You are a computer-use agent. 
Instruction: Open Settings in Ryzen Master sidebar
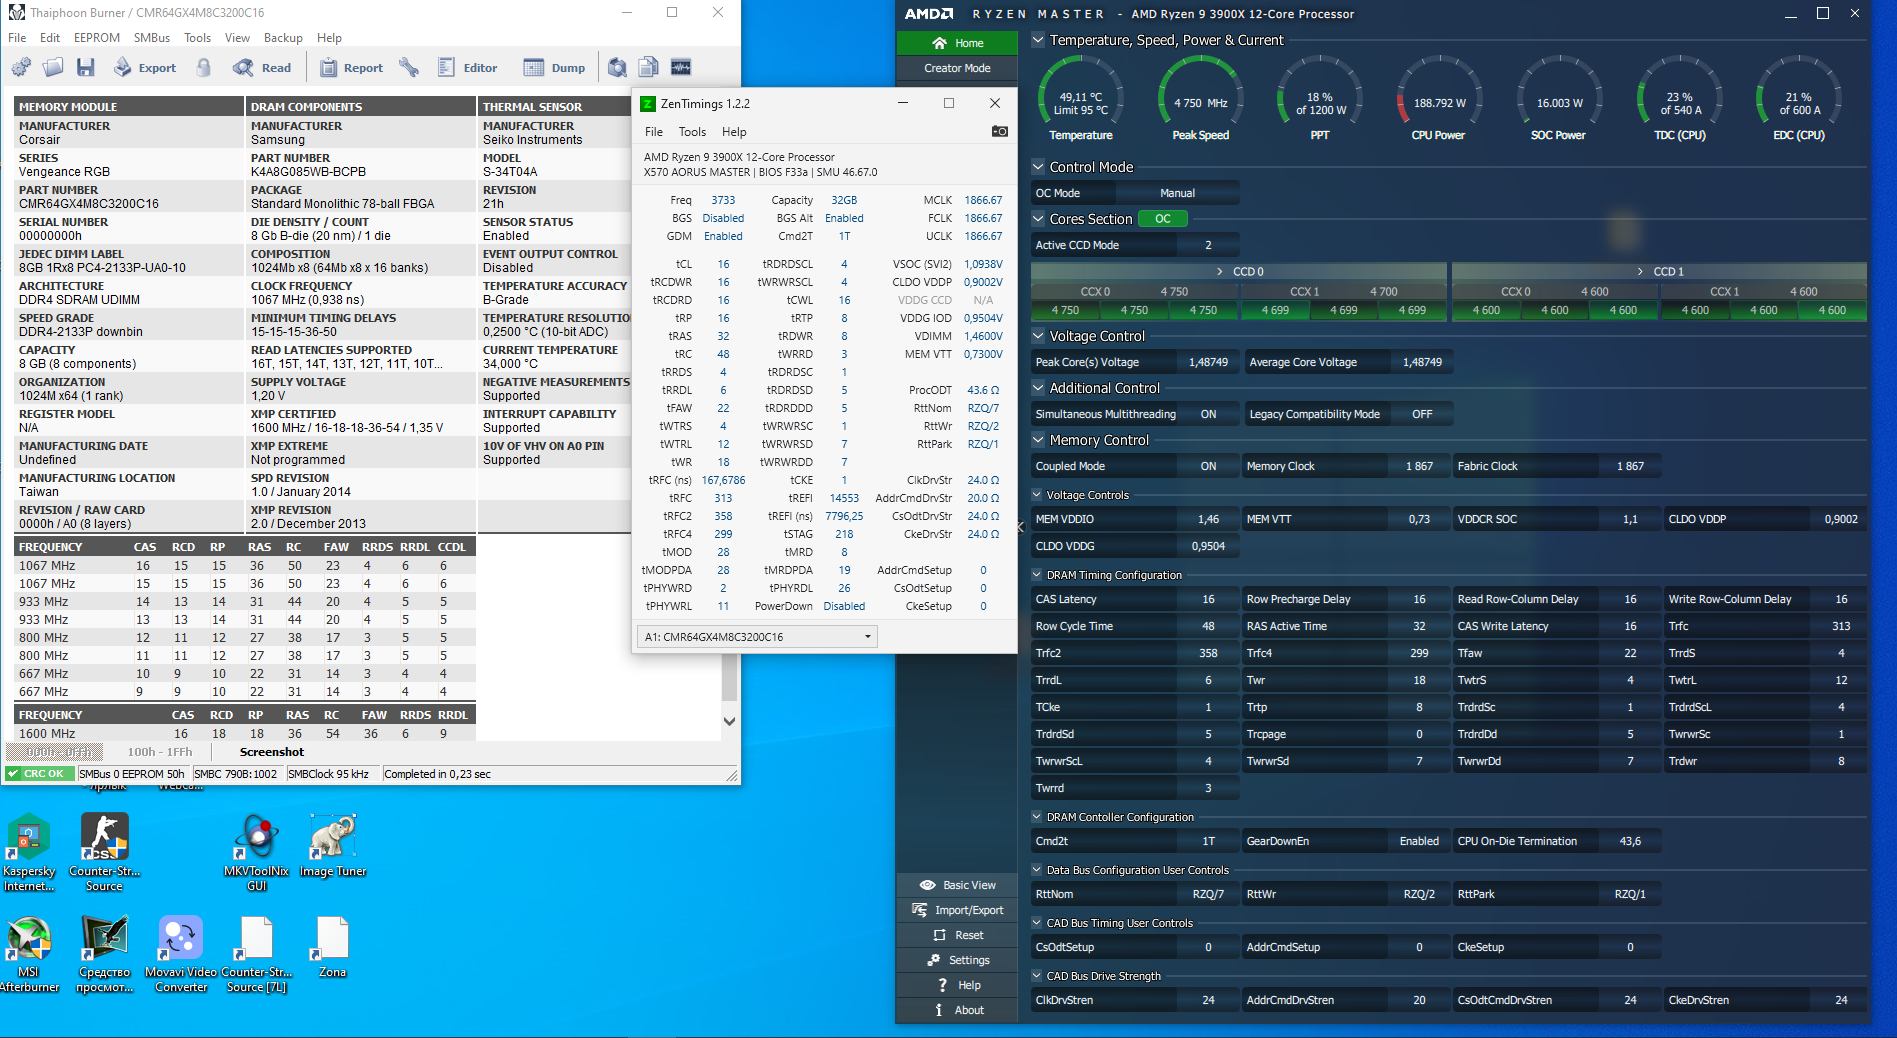(957, 960)
